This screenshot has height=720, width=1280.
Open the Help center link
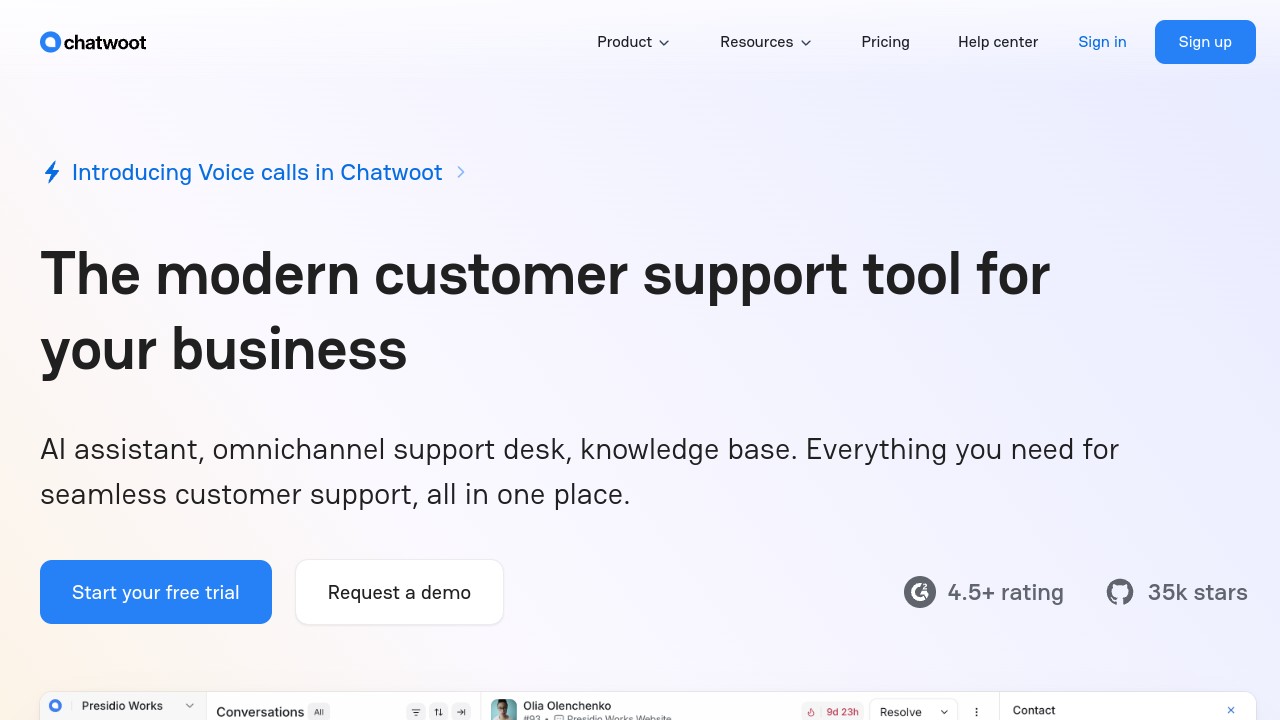pos(998,42)
